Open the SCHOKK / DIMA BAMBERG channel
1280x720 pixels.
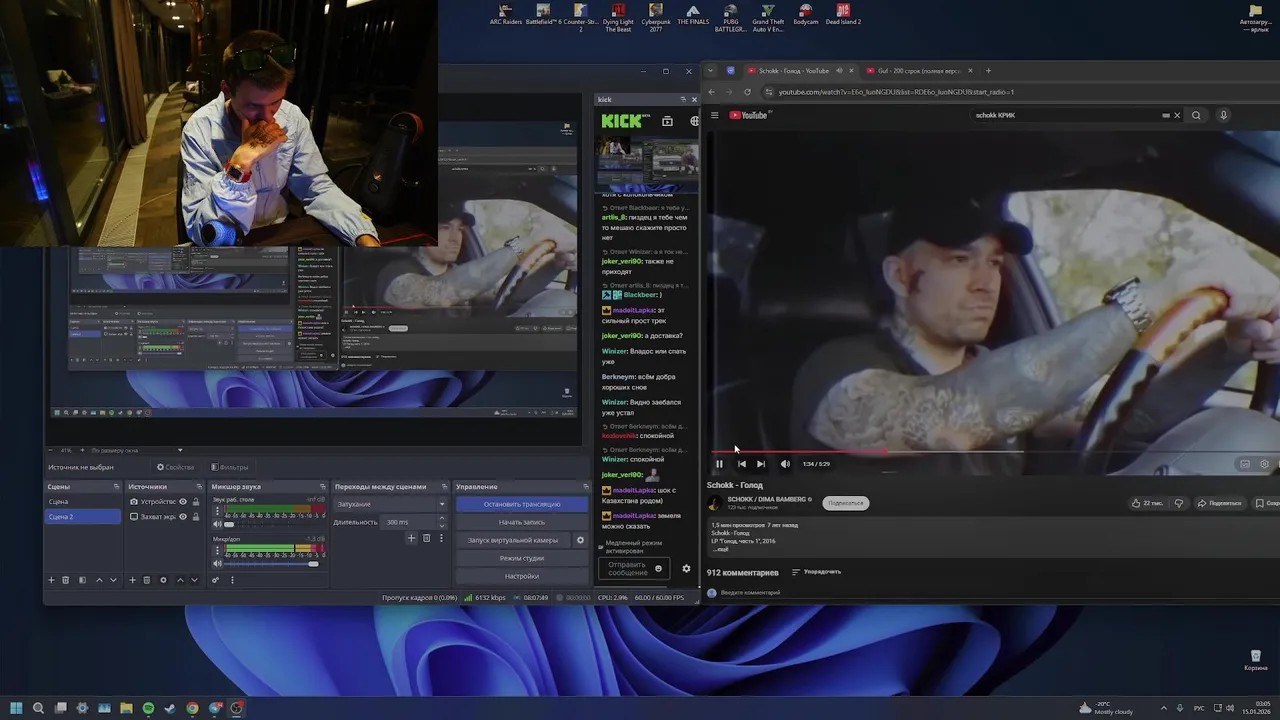pyautogui.click(x=768, y=499)
